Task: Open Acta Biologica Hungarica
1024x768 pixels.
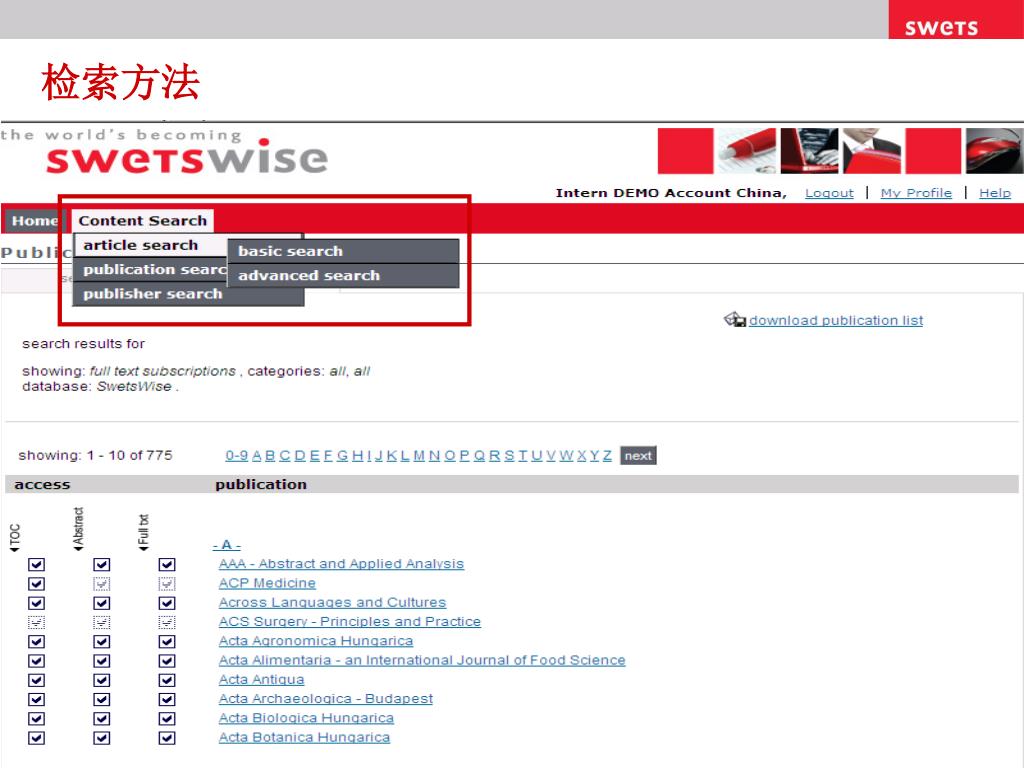Action: [306, 718]
